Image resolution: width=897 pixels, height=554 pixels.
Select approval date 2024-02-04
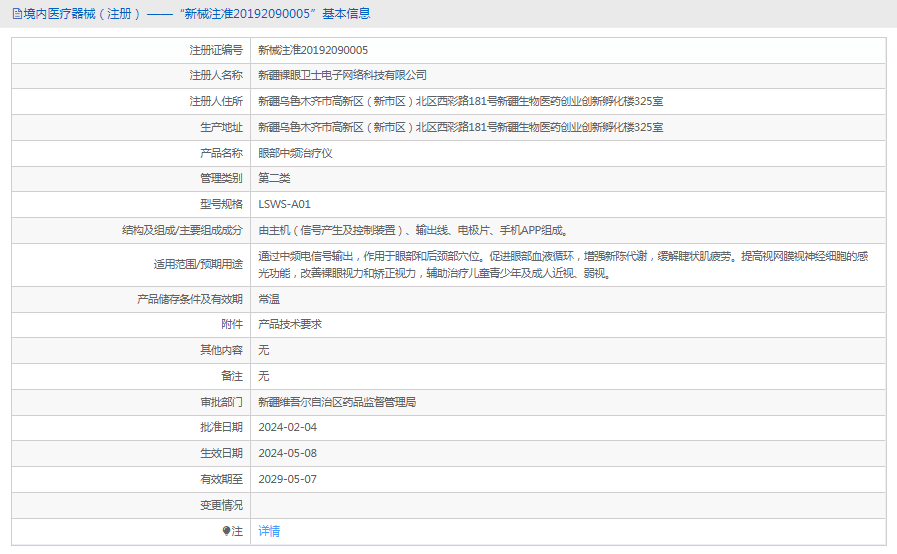click(287, 428)
